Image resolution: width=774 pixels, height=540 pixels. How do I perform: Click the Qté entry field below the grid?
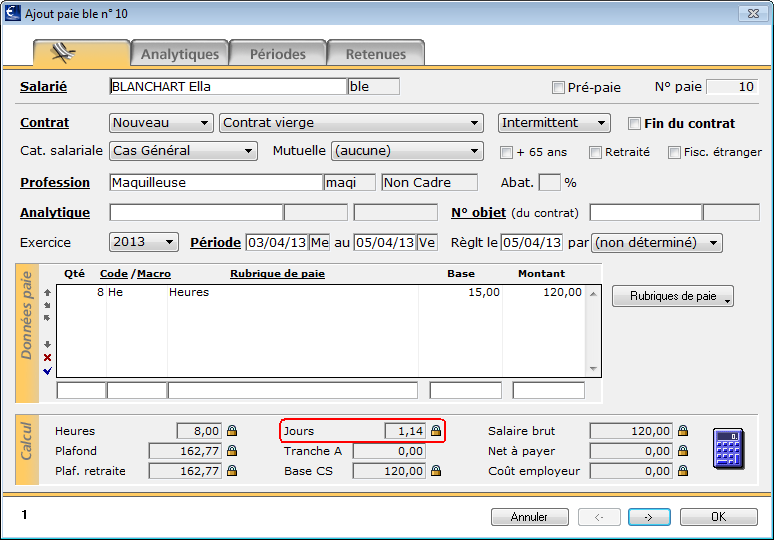(x=81, y=390)
